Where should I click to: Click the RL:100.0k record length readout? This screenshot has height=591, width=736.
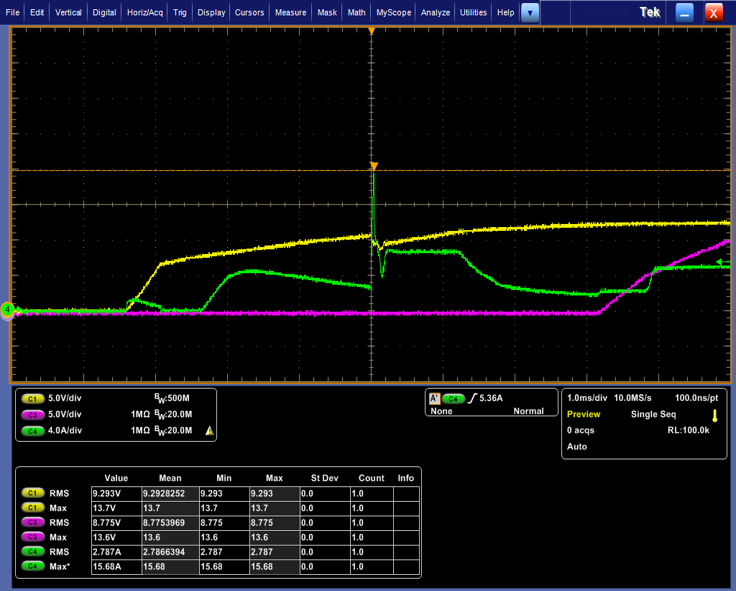pos(688,430)
